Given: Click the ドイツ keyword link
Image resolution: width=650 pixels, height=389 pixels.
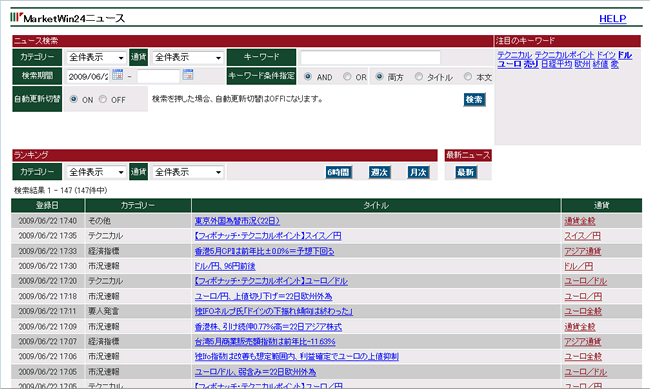Looking at the screenshot, I should point(606,55).
